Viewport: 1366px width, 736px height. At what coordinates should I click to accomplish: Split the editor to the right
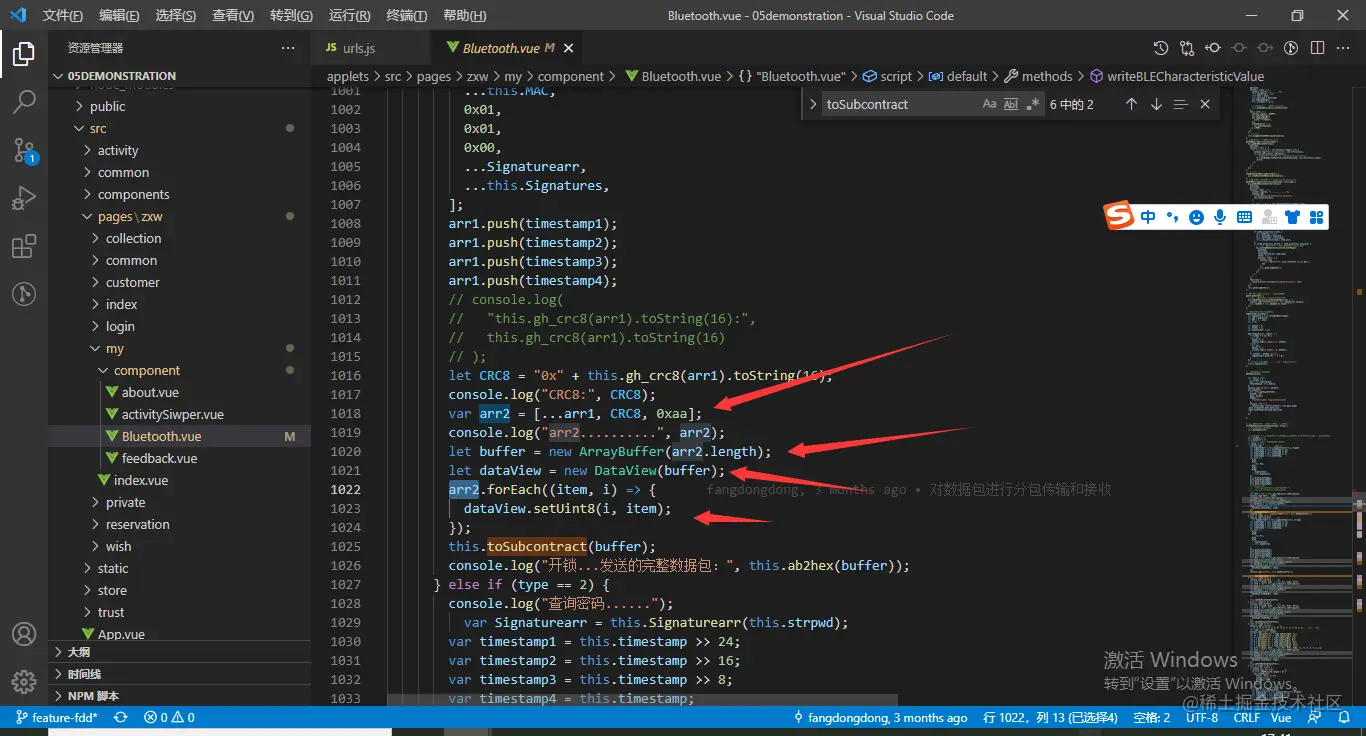coord(1317,47)
